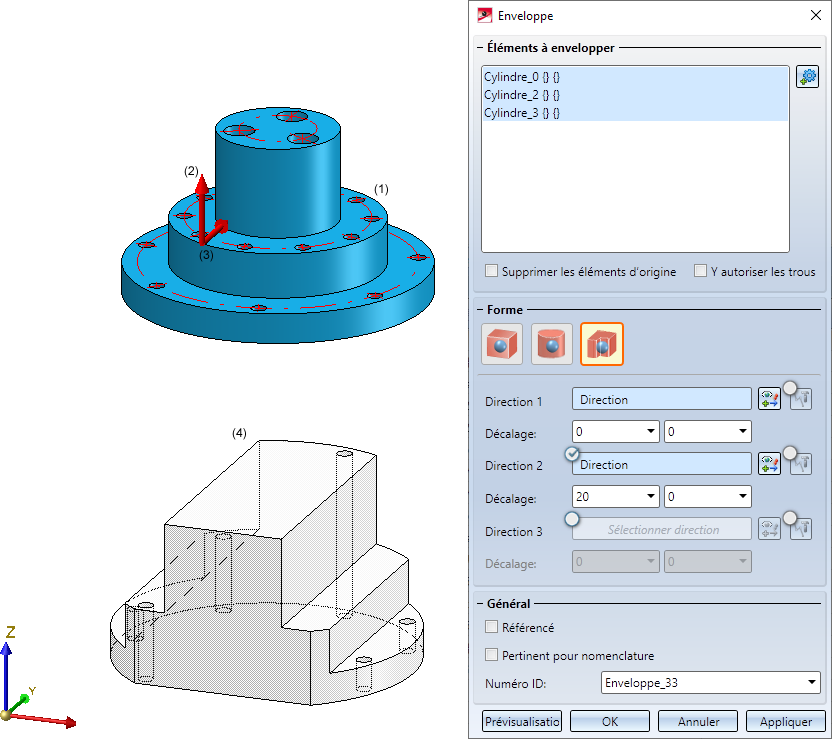Select the extruded contour envelope shape
The height and width of the screenshot is (739, 832).
602,344
